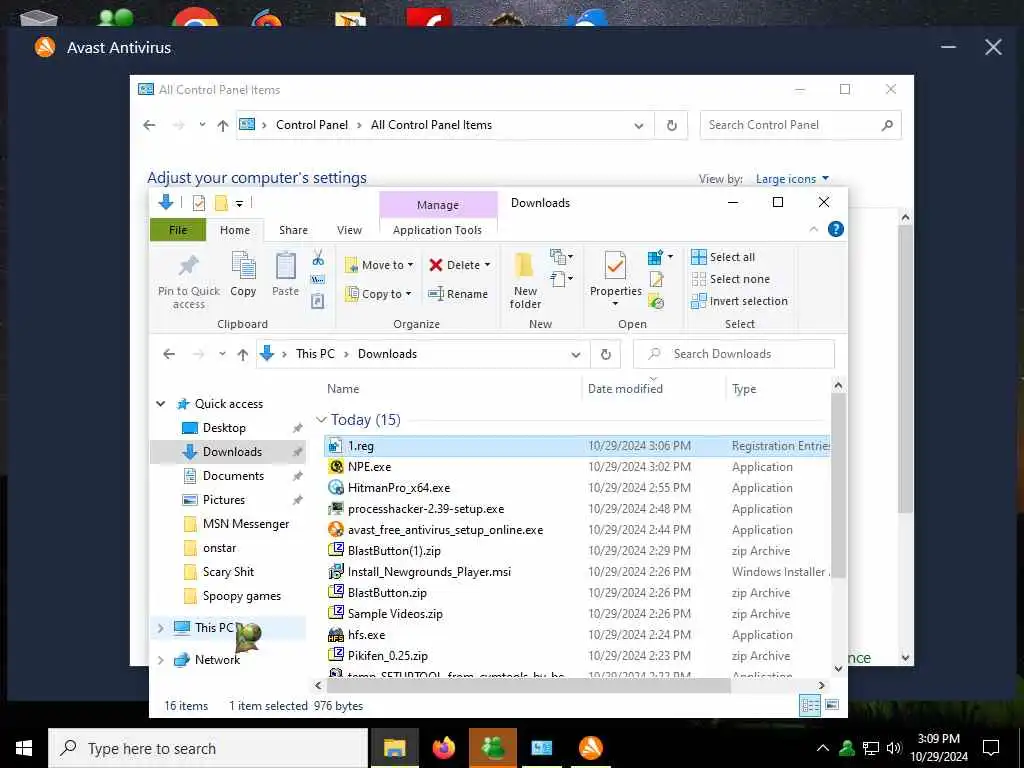Customize Quick Access Toolbar dropdown
The height and width of the screenshot is (768, 1024).
[x=239, y=204]
